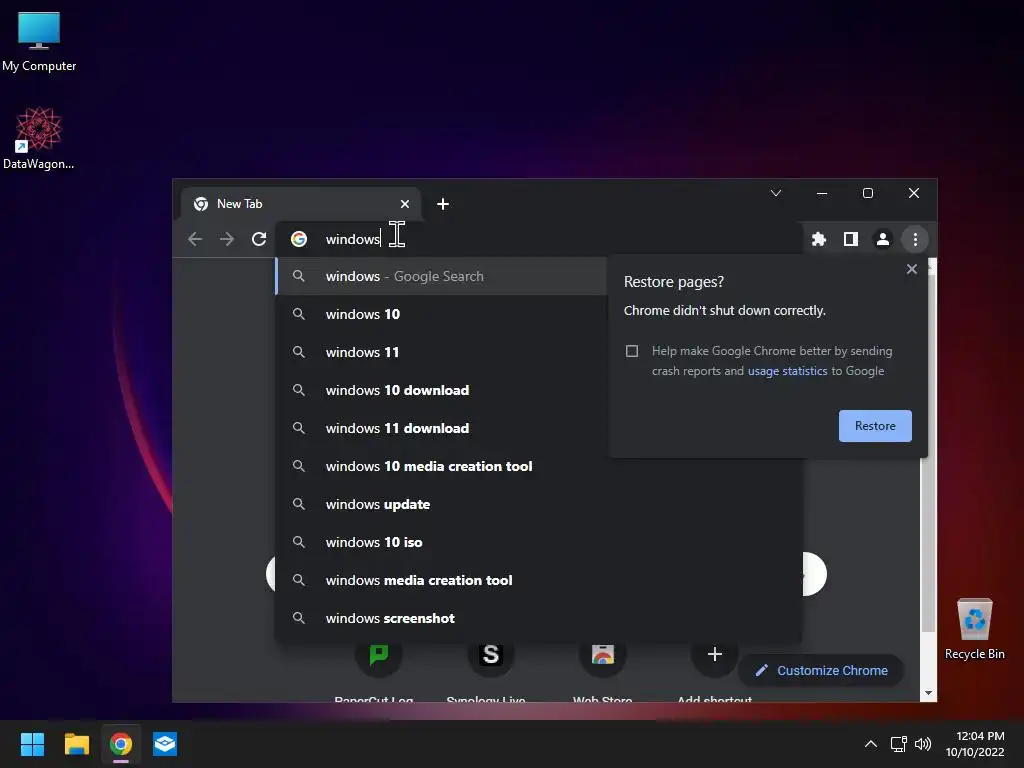Click into the address bar text field

[539, 239]
